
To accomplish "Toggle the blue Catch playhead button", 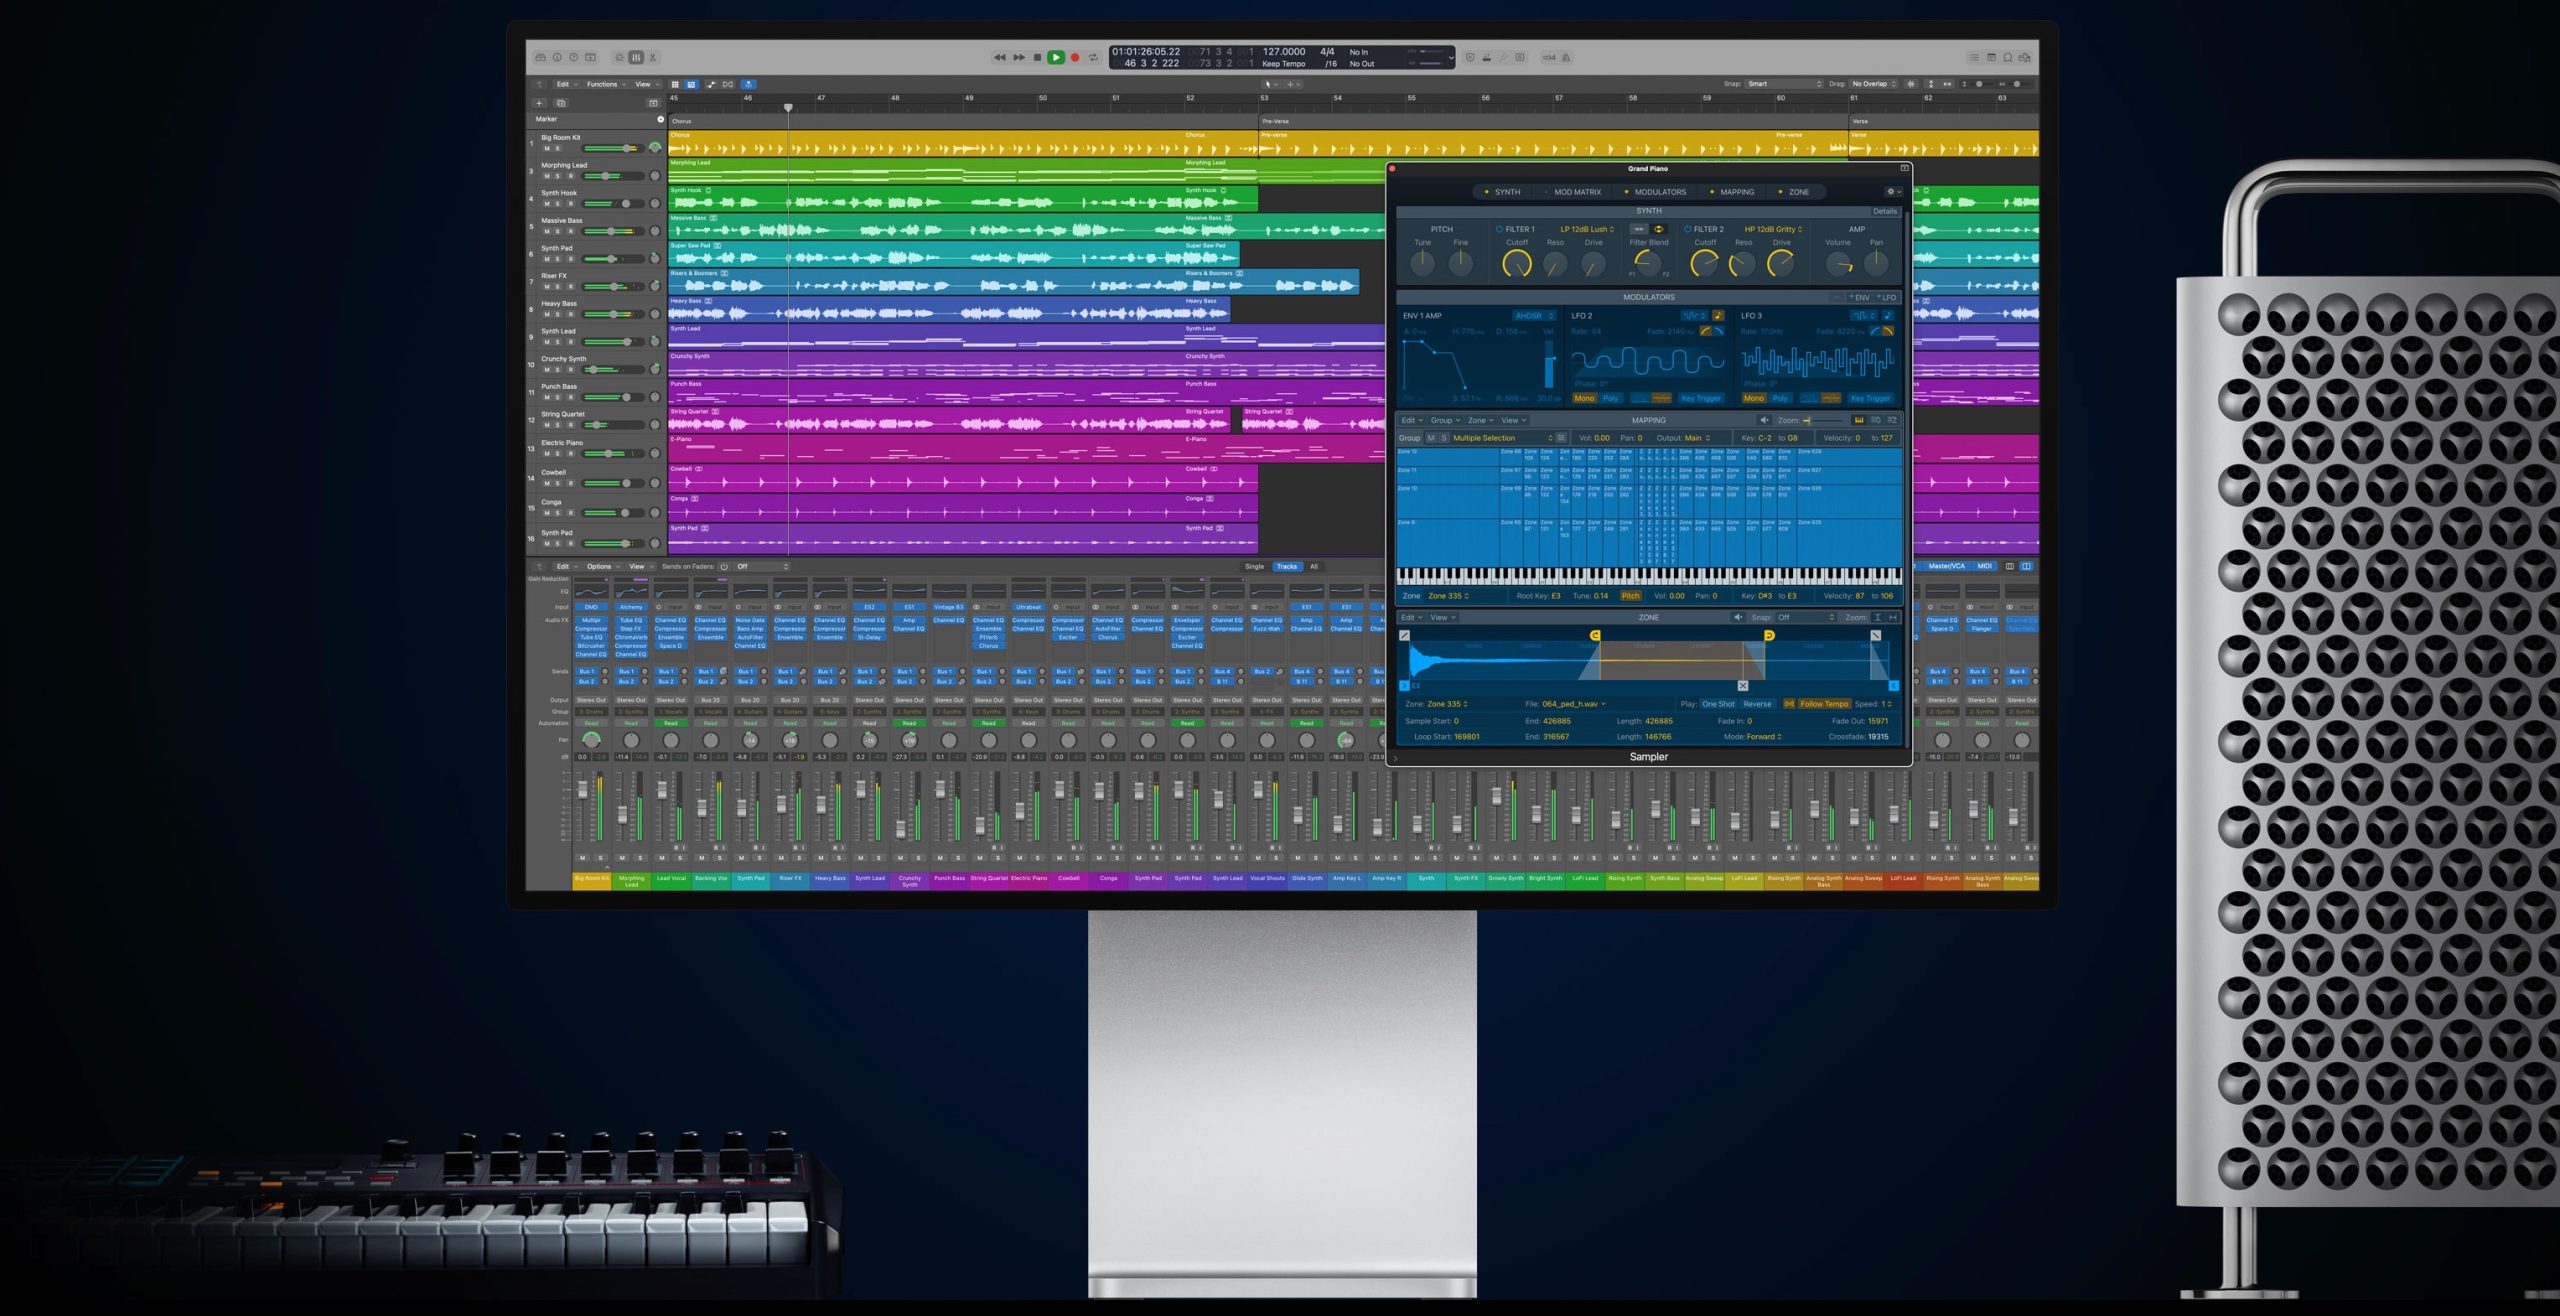I will [x=748, y=84].
